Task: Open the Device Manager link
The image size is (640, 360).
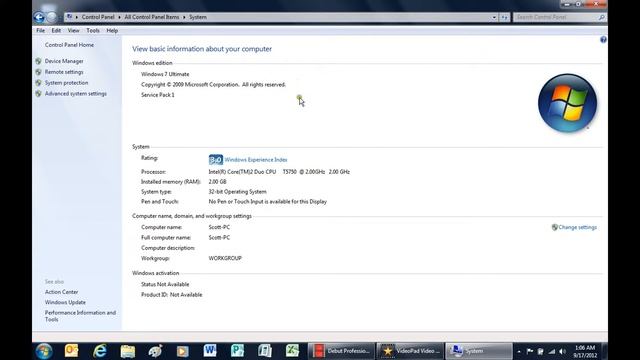Action: click(64, 61)
